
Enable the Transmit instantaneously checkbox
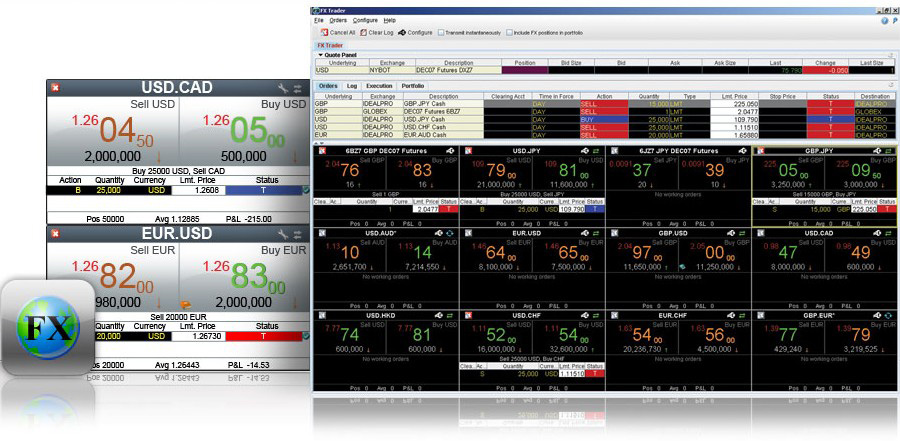tap(441, 33)
